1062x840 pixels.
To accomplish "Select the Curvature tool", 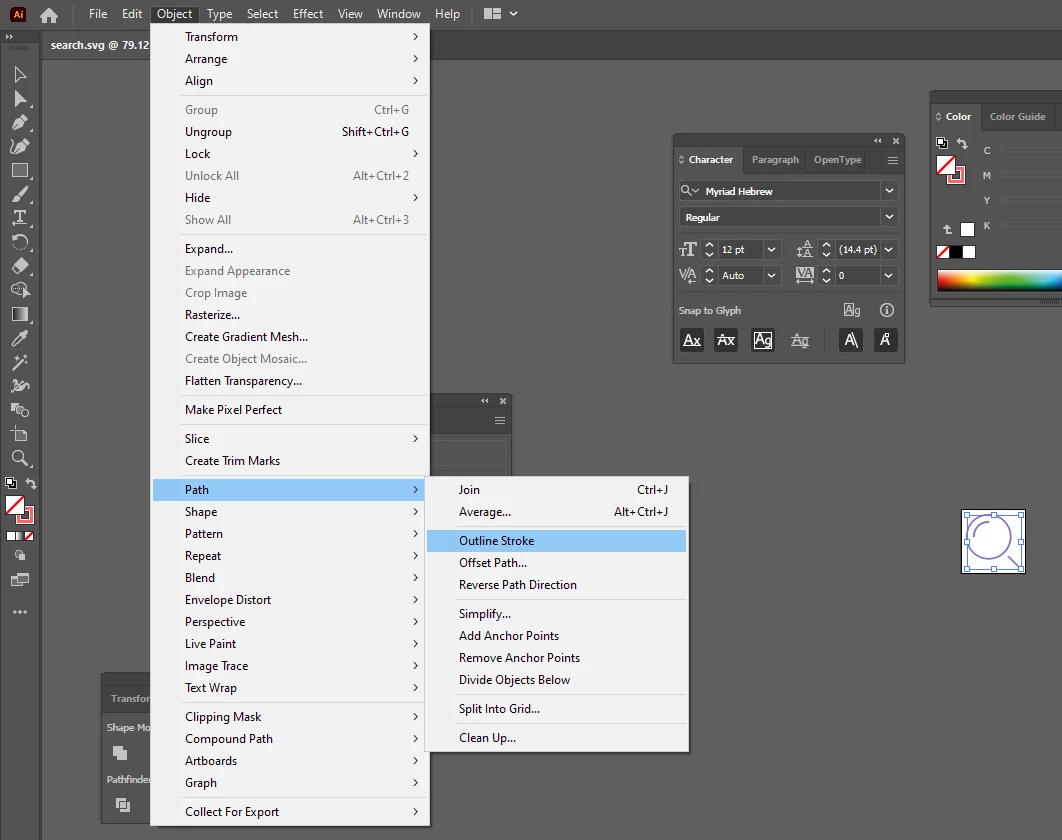I will [x=20, y=146].
